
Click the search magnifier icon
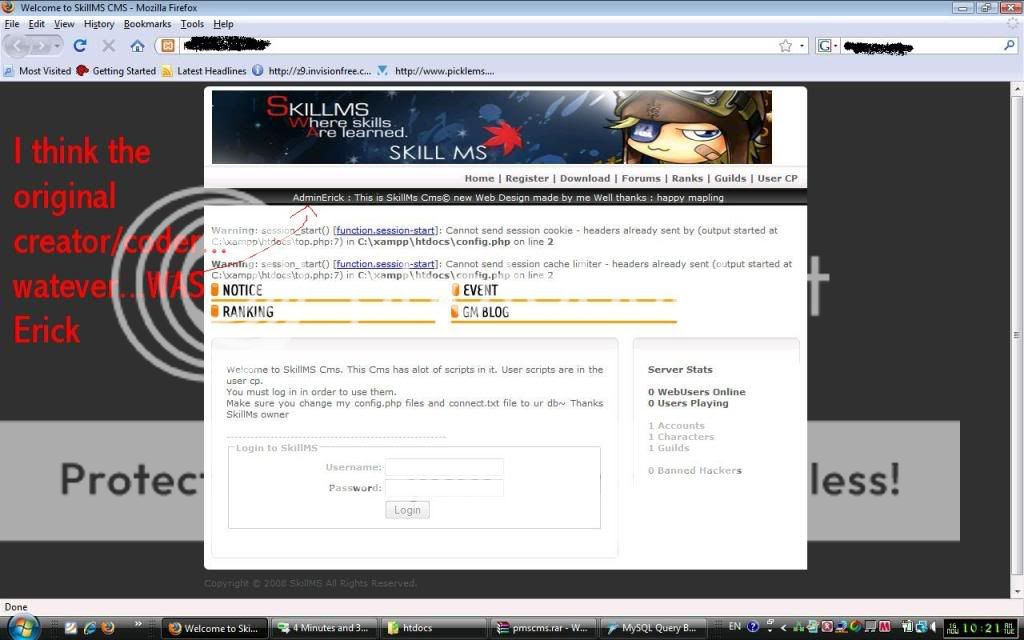point(1009,46)
